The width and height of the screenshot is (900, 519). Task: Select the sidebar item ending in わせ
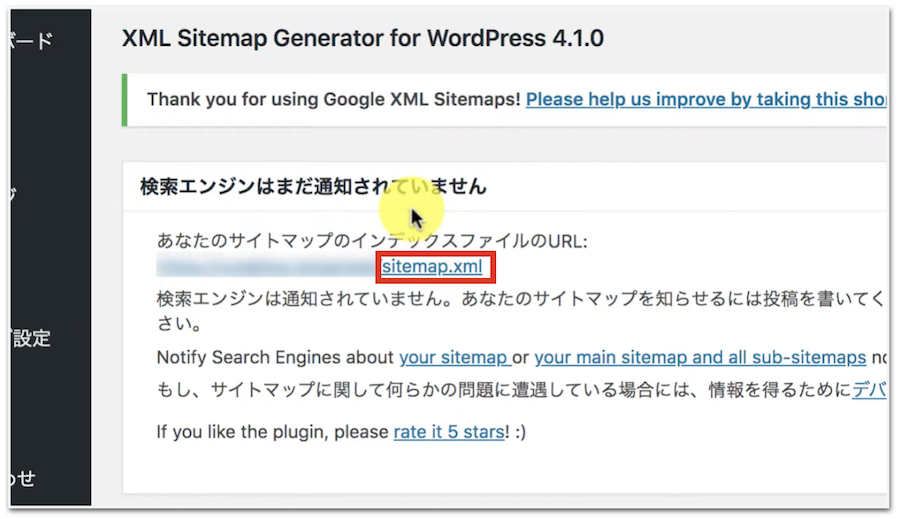point(18,478)
